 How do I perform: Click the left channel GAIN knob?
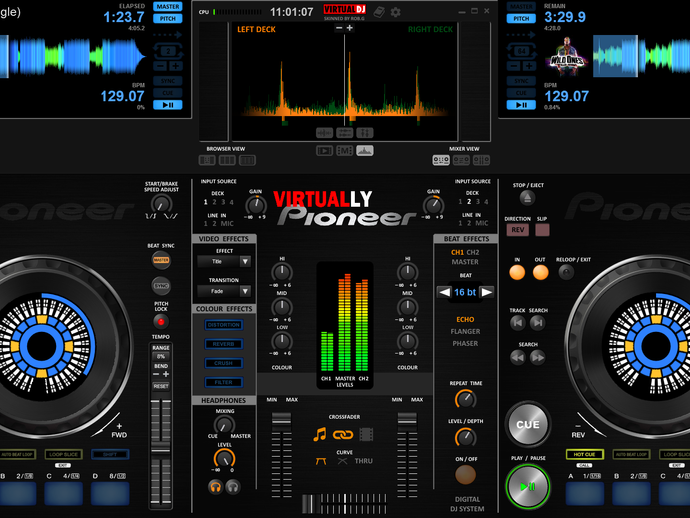click(x=255, y=205)
